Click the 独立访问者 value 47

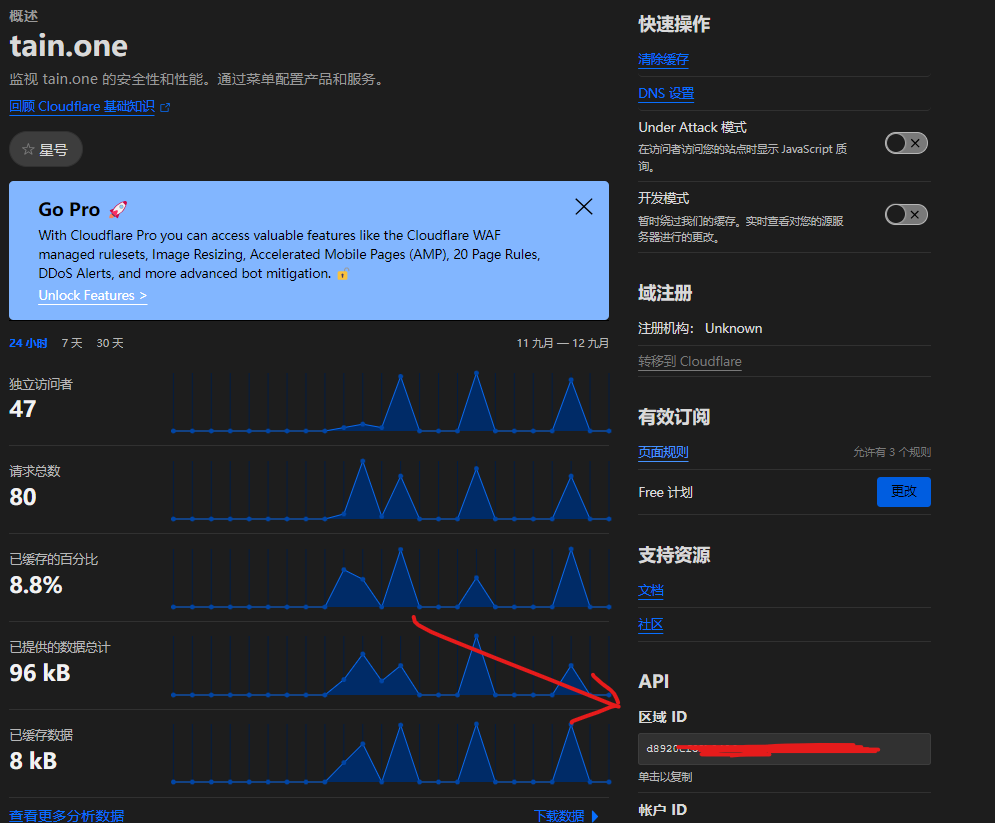[x=23, y=409]
